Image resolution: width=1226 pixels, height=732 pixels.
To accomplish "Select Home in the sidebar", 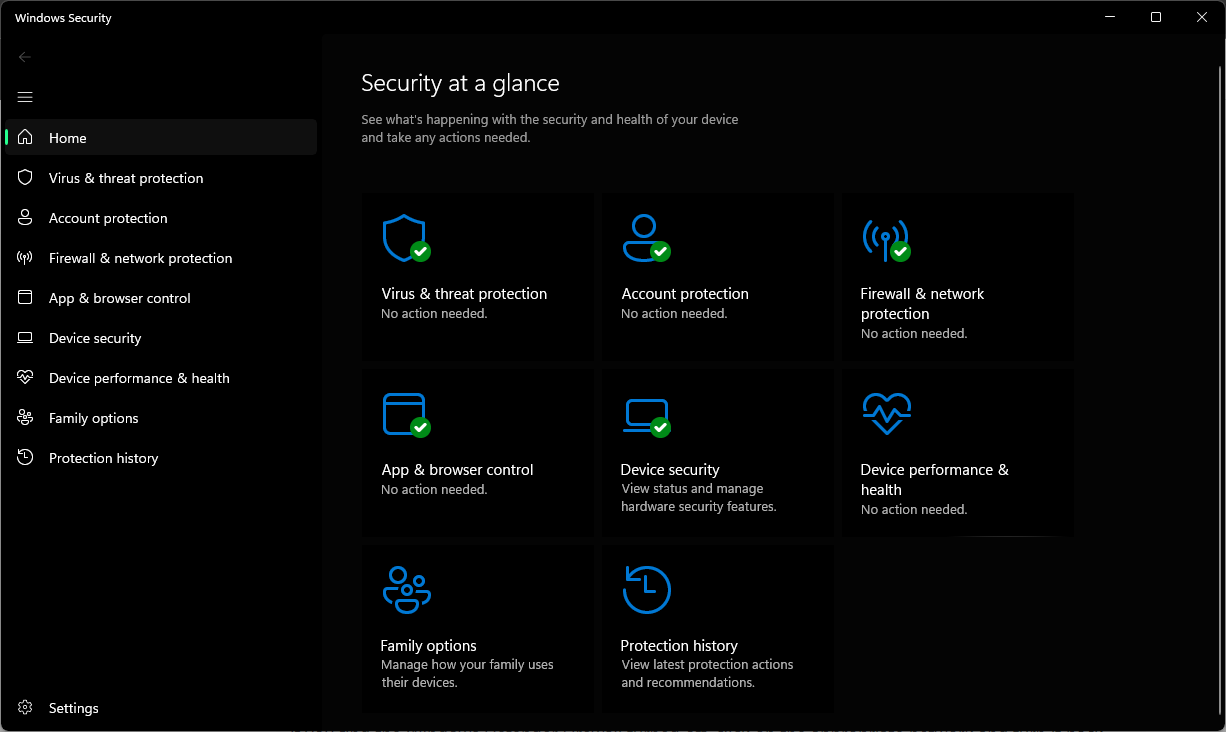I will (x=161, y=137).
